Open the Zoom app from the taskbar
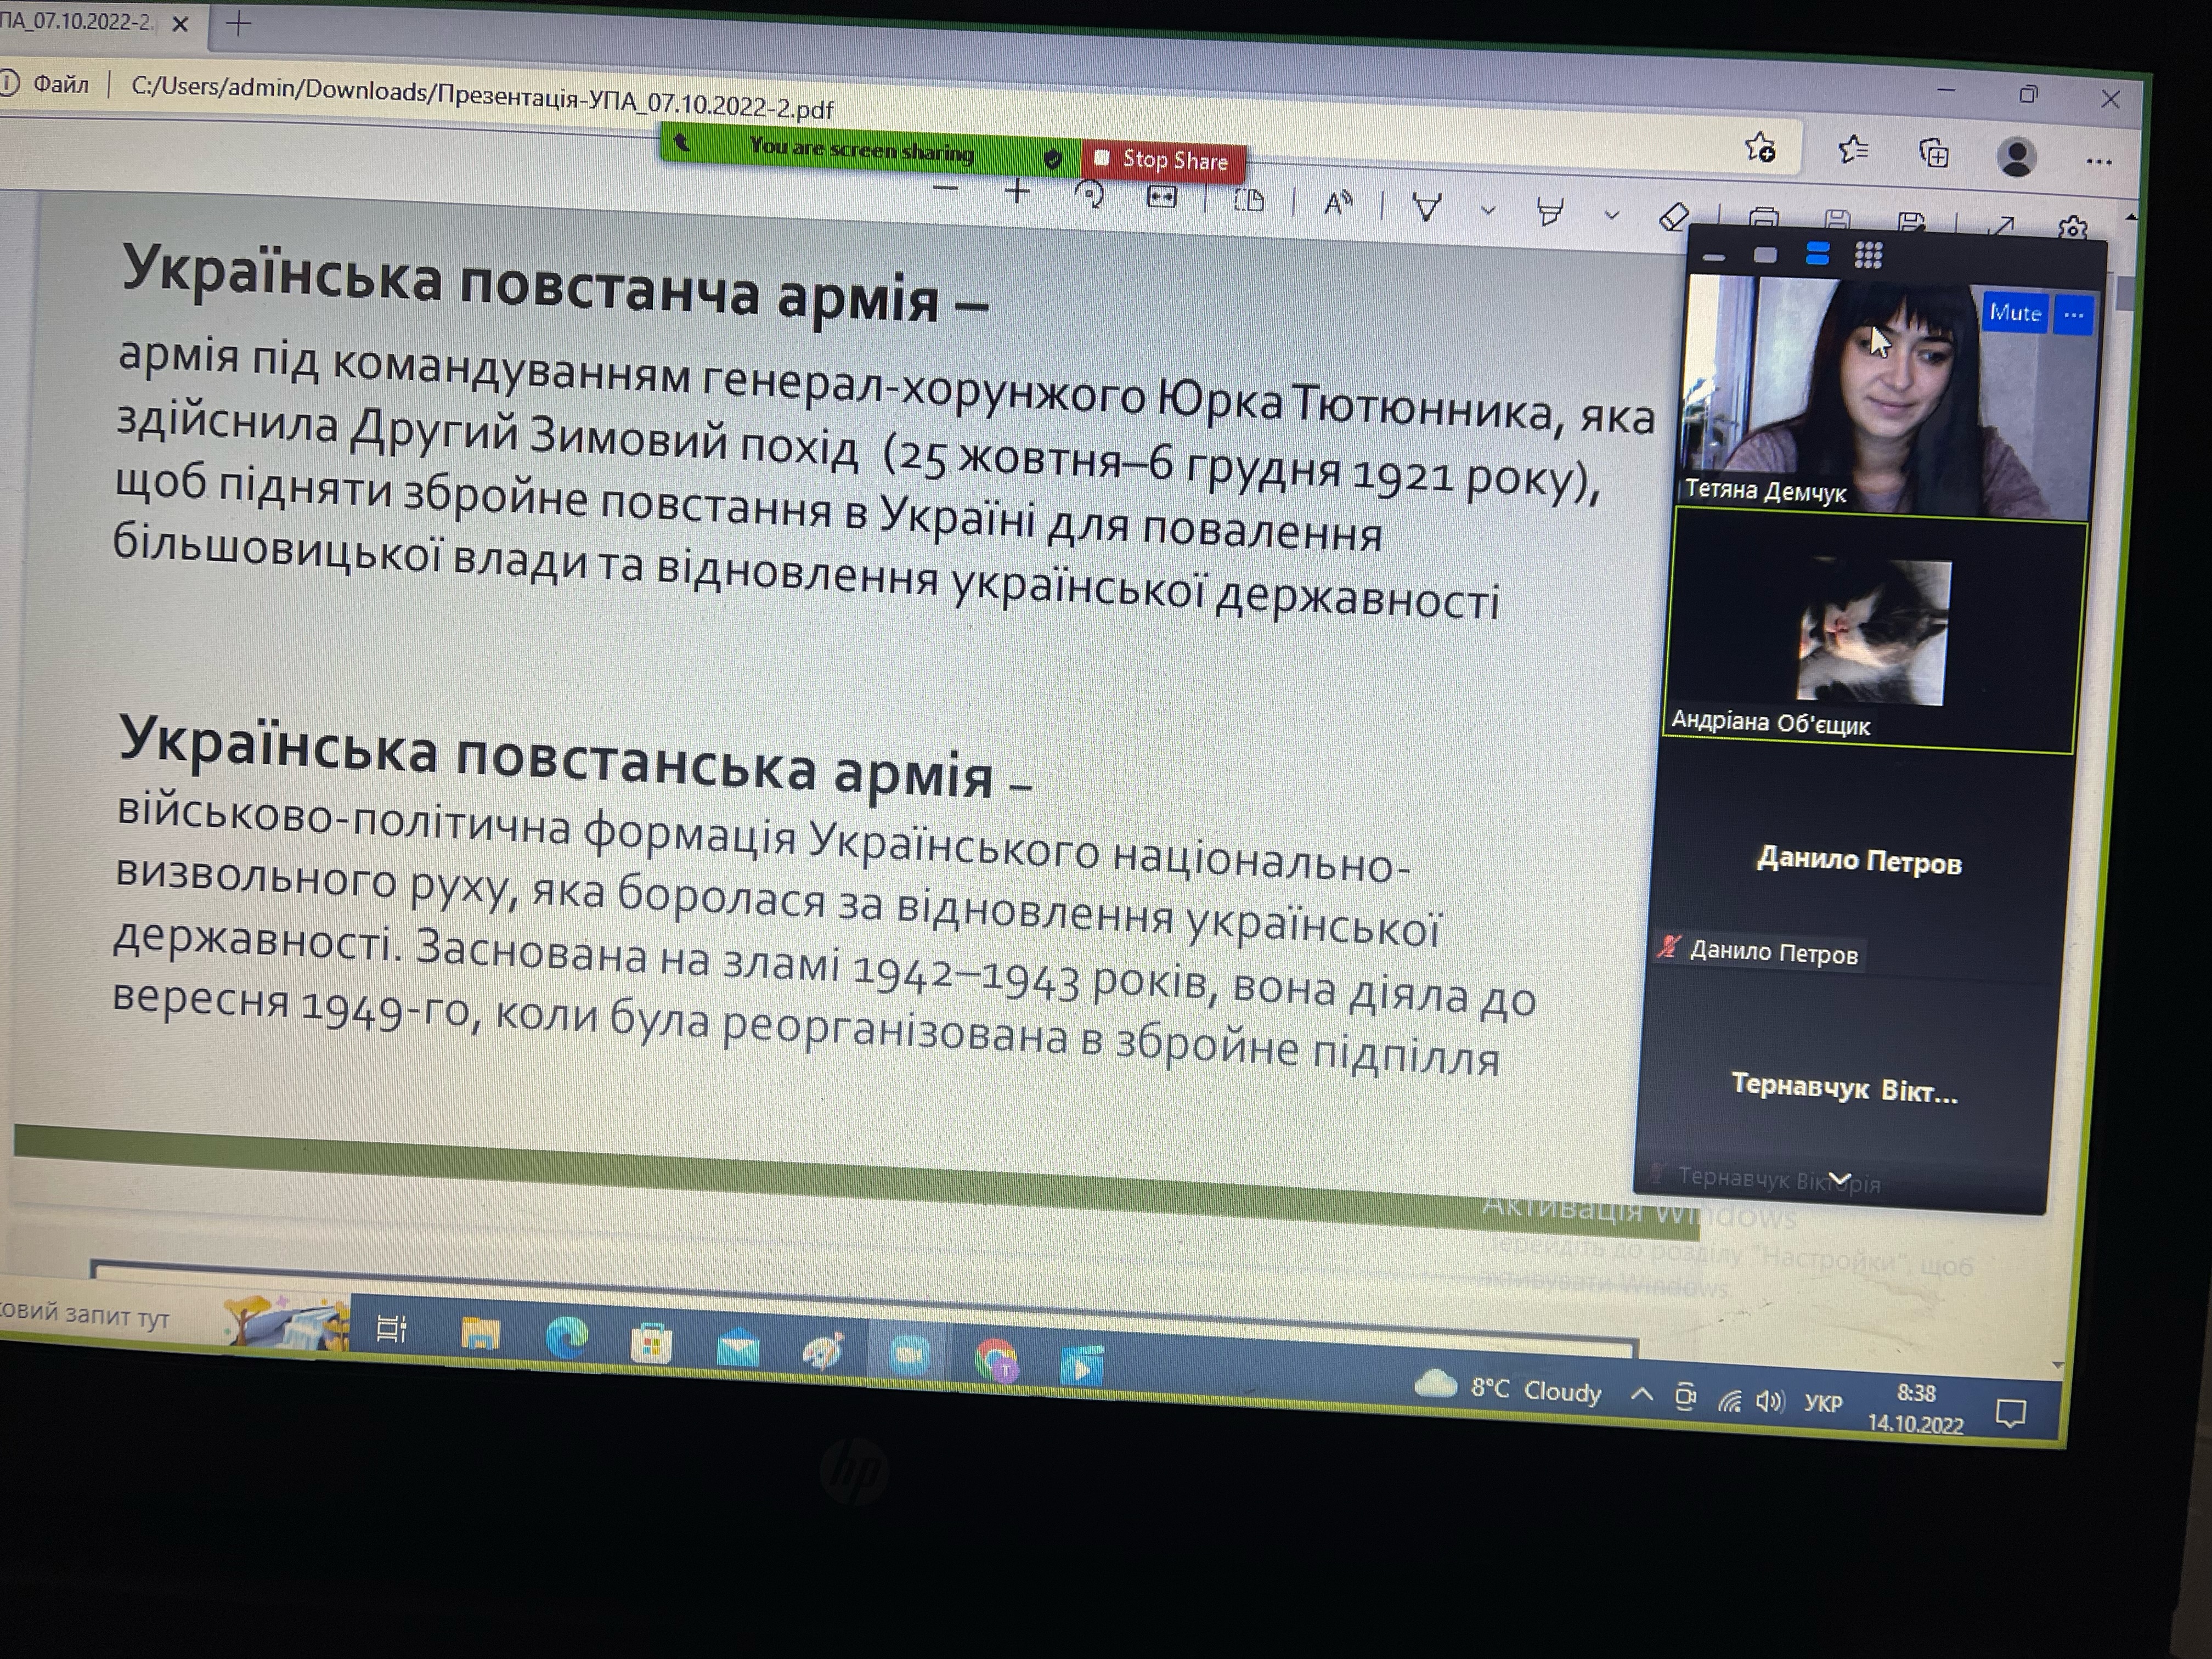 [x=909, y=1355]
